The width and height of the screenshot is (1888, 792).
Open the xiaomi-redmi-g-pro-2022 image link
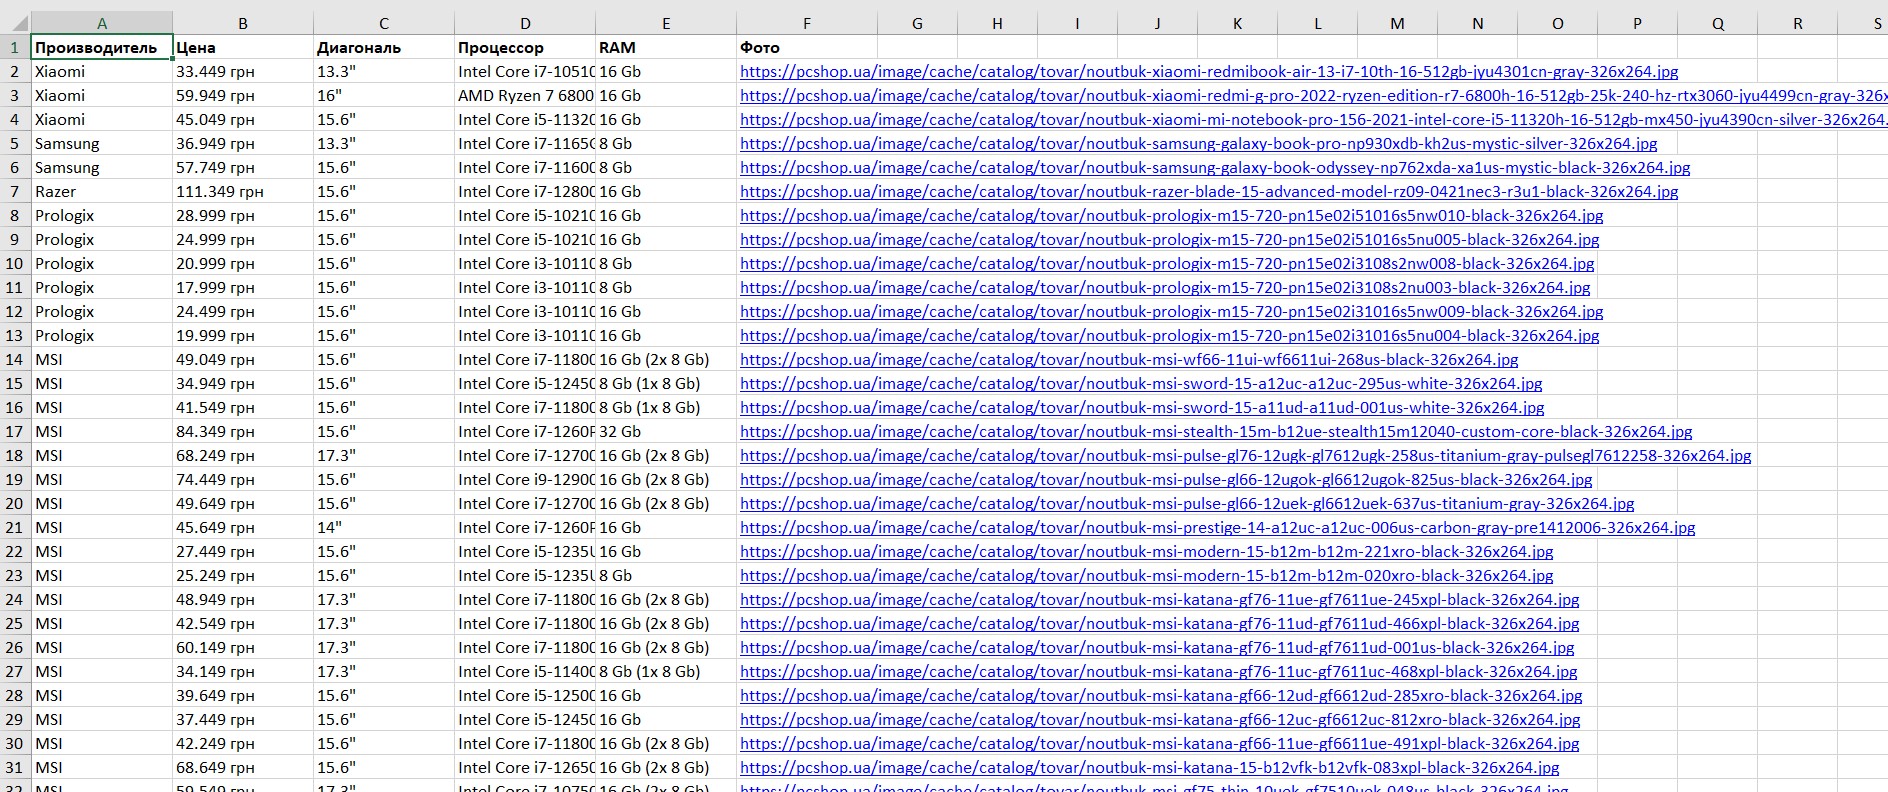click(1313, 96)
